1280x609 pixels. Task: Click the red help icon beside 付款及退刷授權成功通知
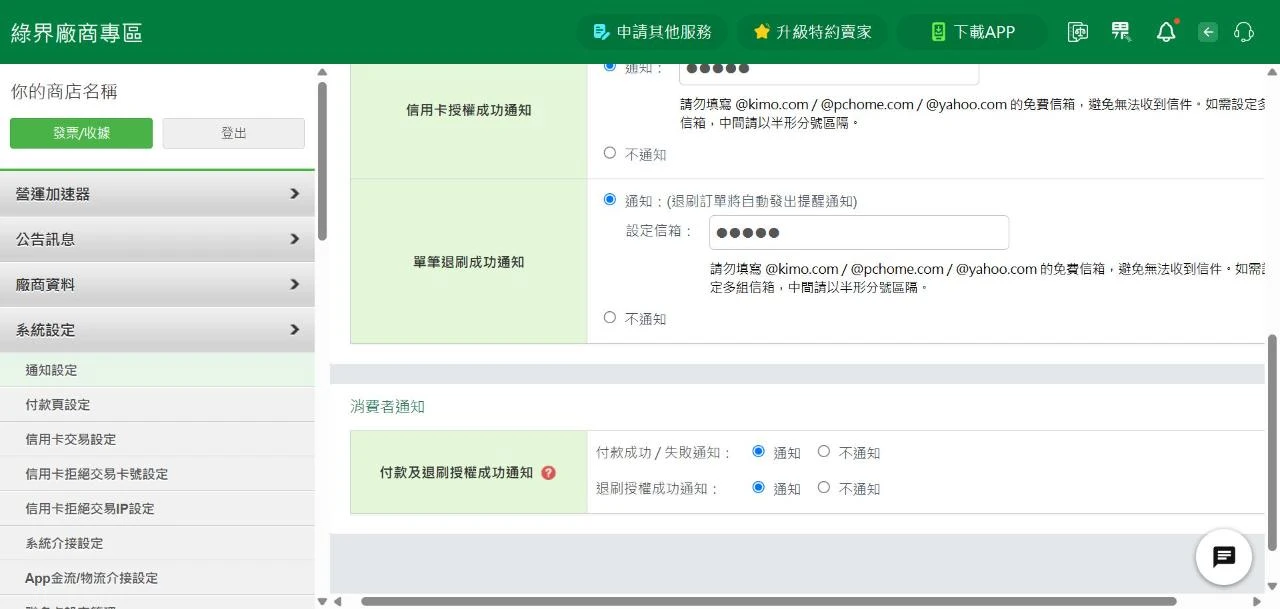pos(548,473)
